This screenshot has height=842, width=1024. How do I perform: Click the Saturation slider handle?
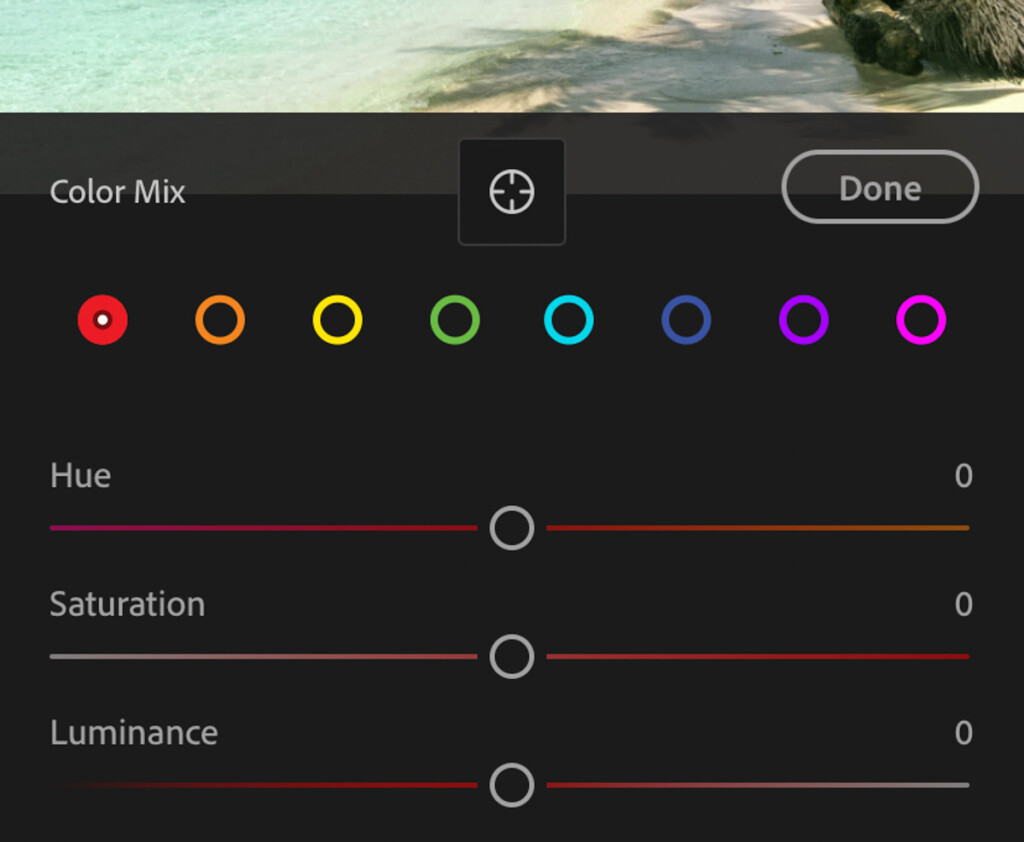512,656
